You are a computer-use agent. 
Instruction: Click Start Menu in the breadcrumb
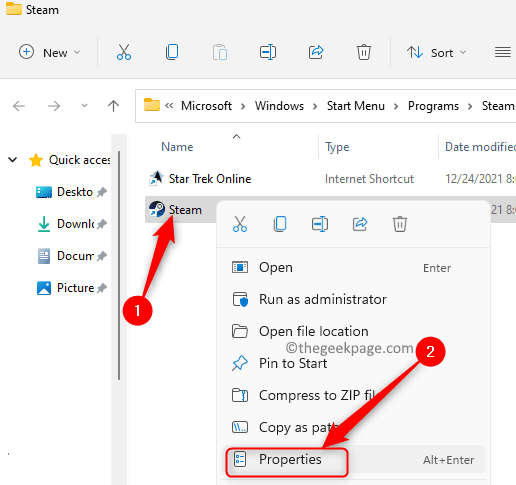point(356,106)
